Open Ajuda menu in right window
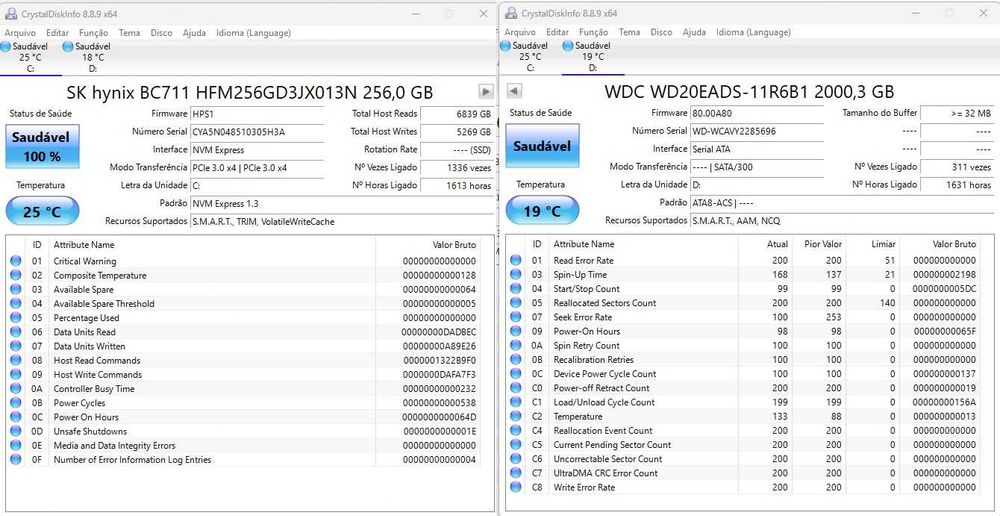Screen dimensions: 1000x516 pos(694,32)
